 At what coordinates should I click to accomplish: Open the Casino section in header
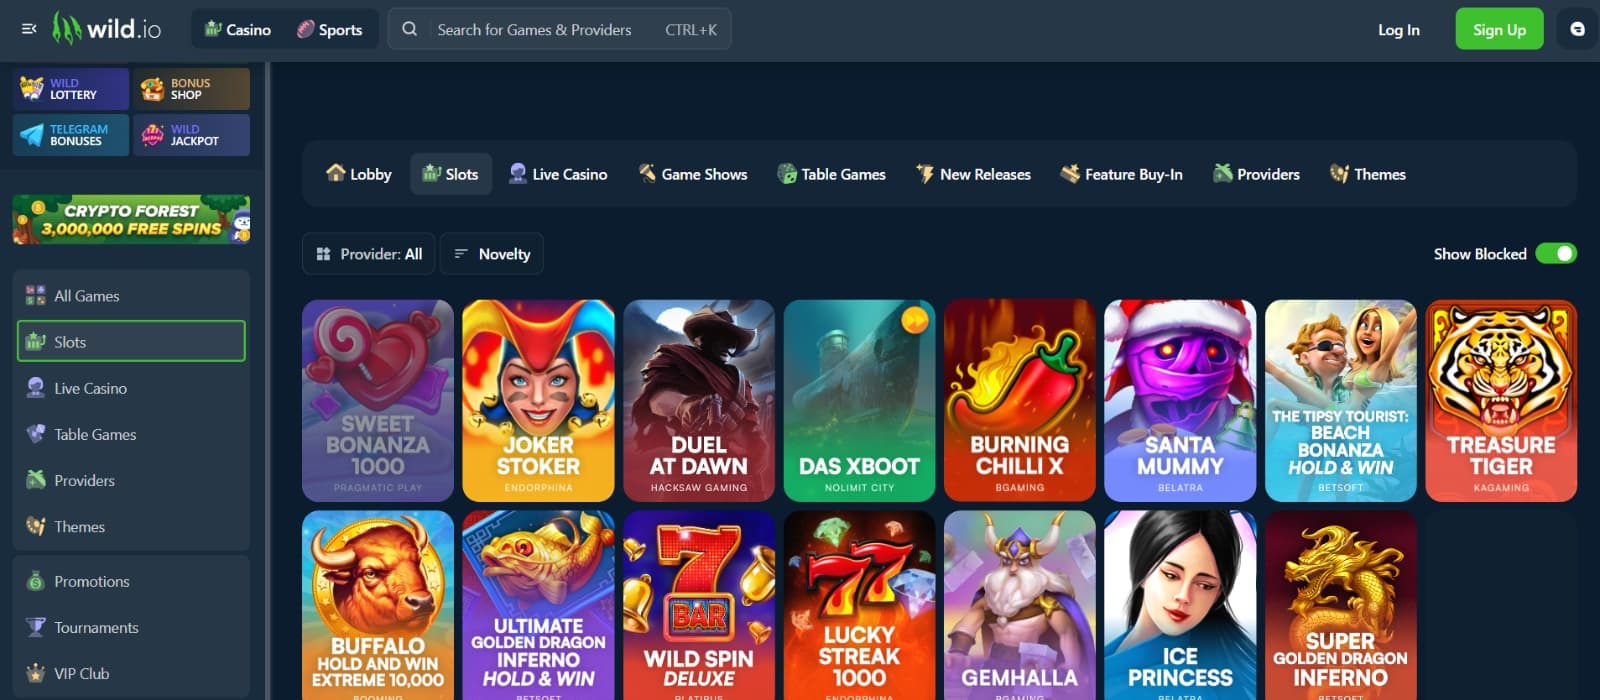238,29
